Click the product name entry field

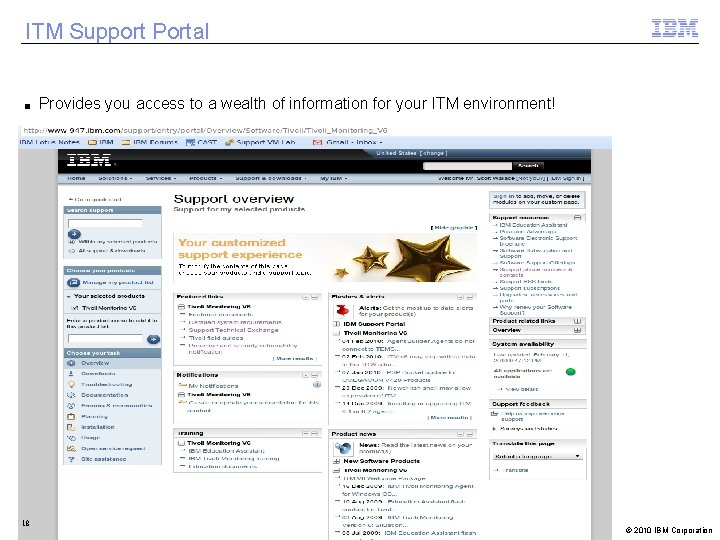105,339
